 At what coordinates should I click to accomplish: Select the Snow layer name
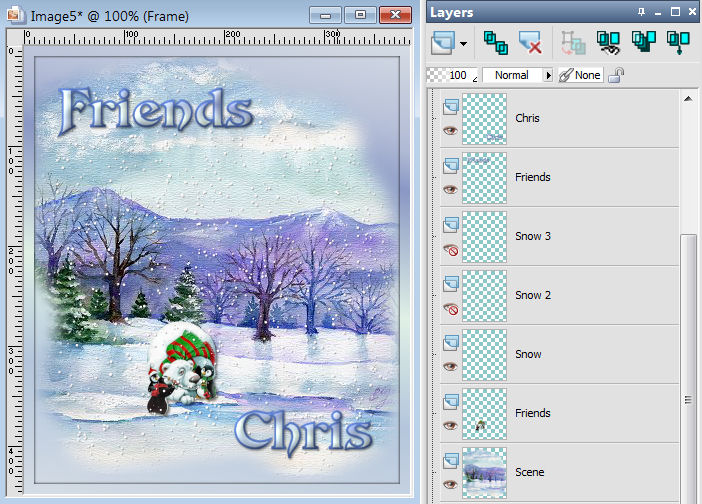pyautogui.click(x=528, y=354)
